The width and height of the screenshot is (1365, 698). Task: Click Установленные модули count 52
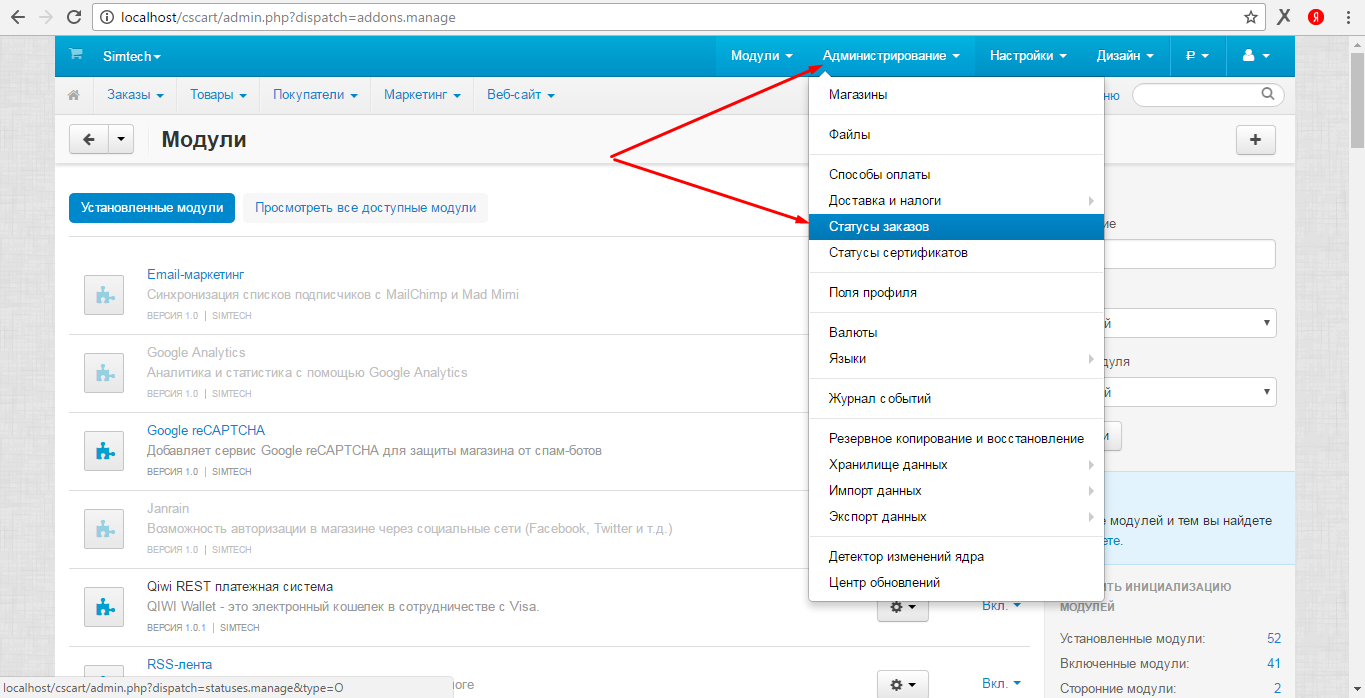pos(1274,638)
